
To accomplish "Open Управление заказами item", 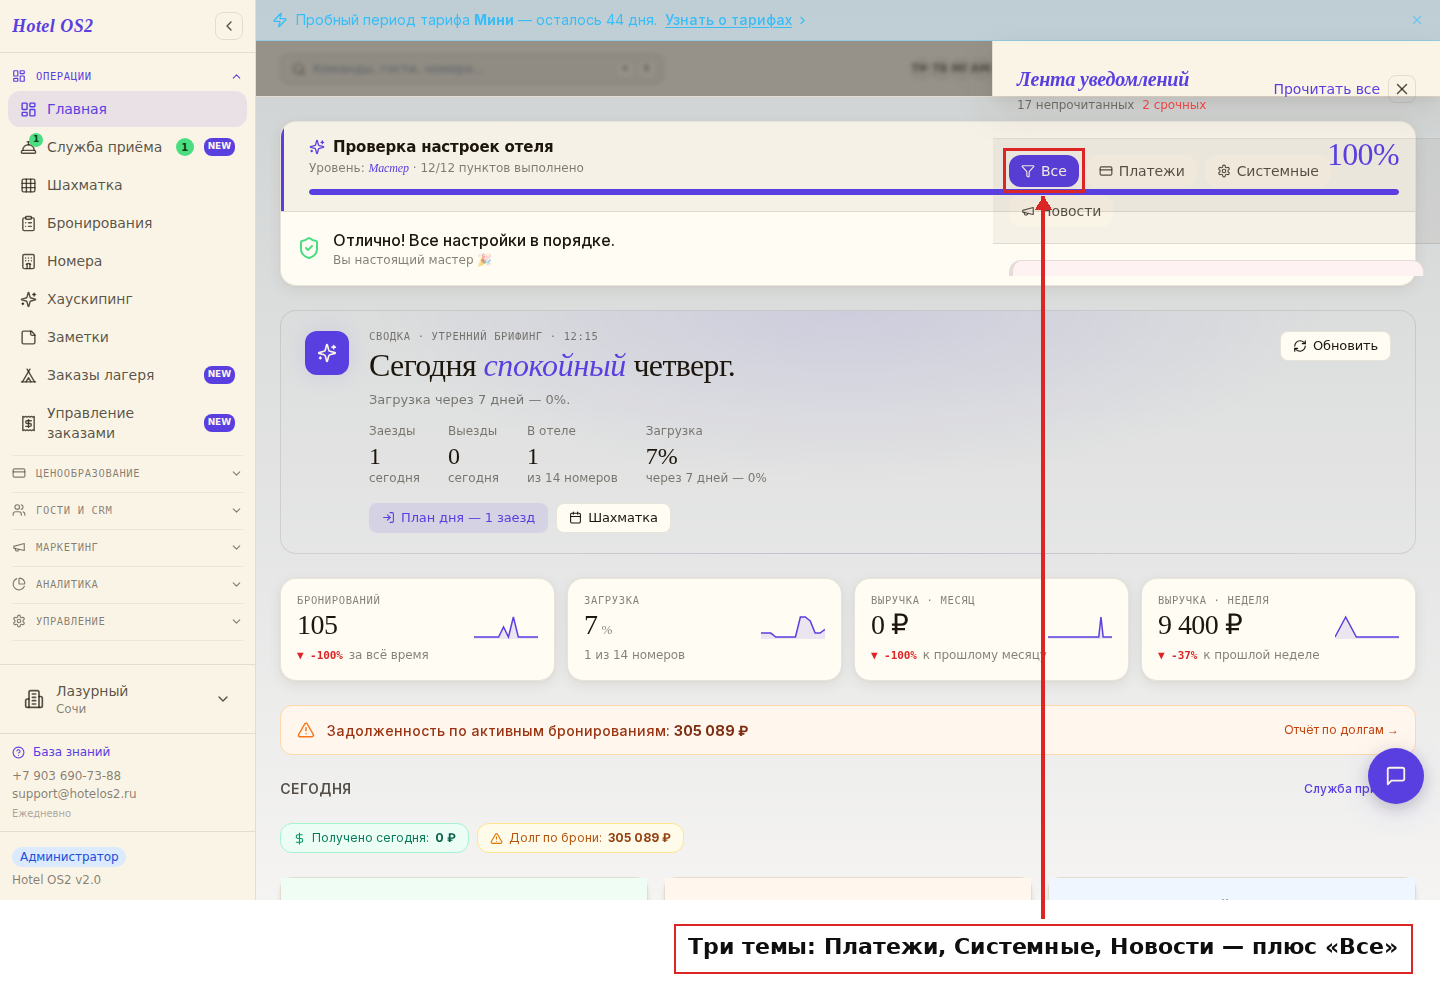I will (x=127, y=423).
